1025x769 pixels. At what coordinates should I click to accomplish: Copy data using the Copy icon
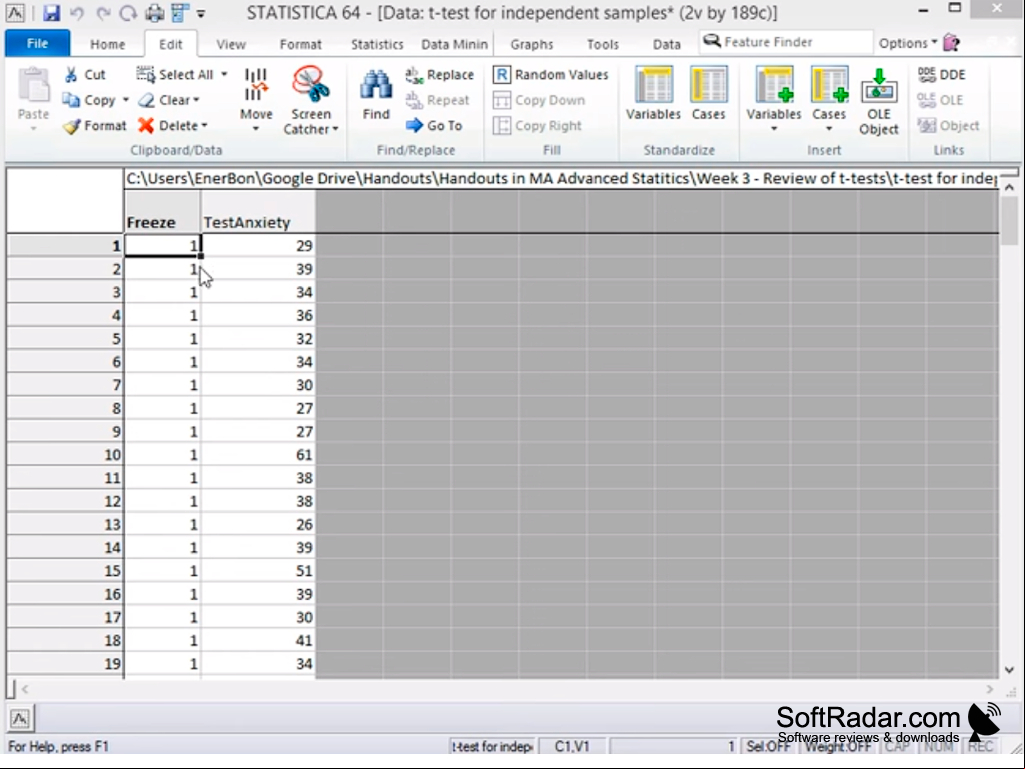pos(71,100)
